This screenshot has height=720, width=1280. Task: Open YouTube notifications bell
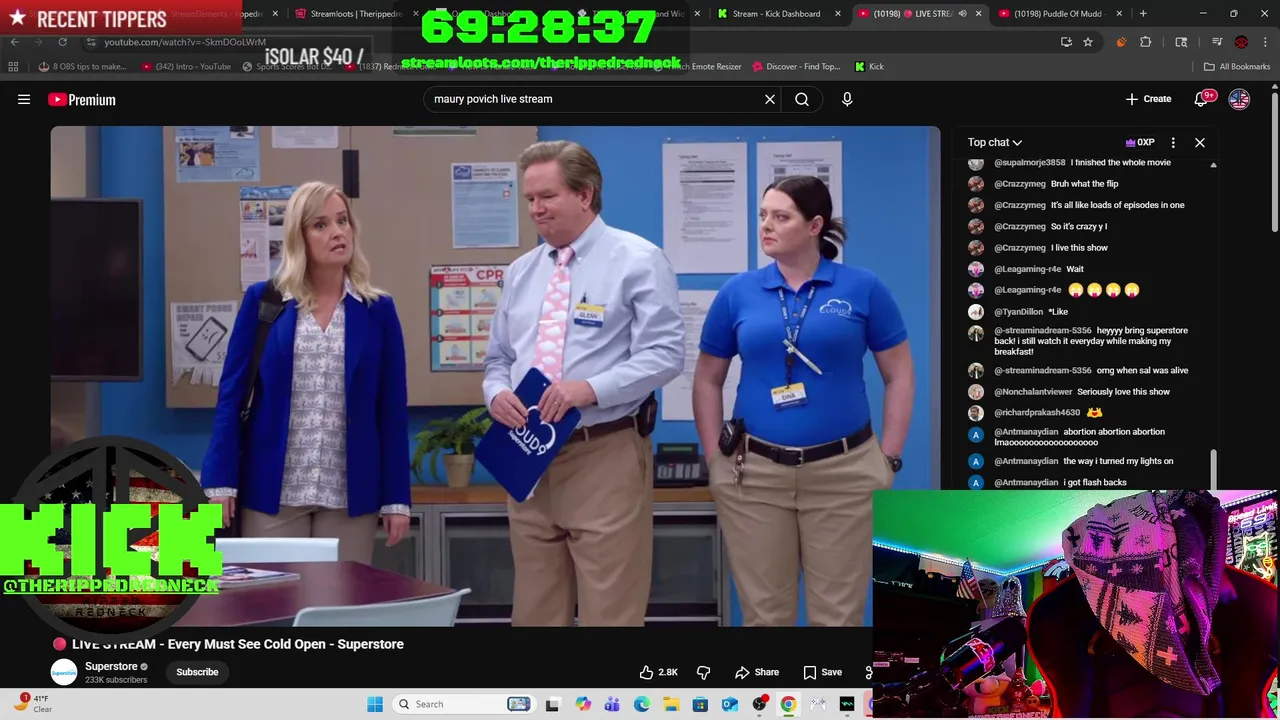[1201, 99]
